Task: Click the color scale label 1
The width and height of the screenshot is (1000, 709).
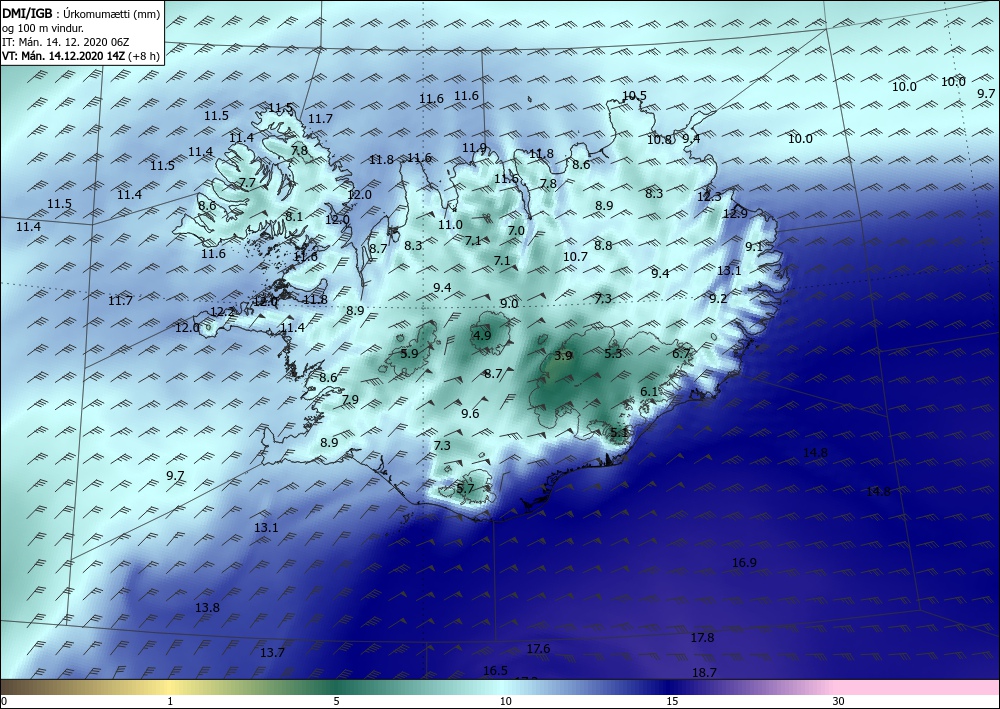Action: point(170,701)
